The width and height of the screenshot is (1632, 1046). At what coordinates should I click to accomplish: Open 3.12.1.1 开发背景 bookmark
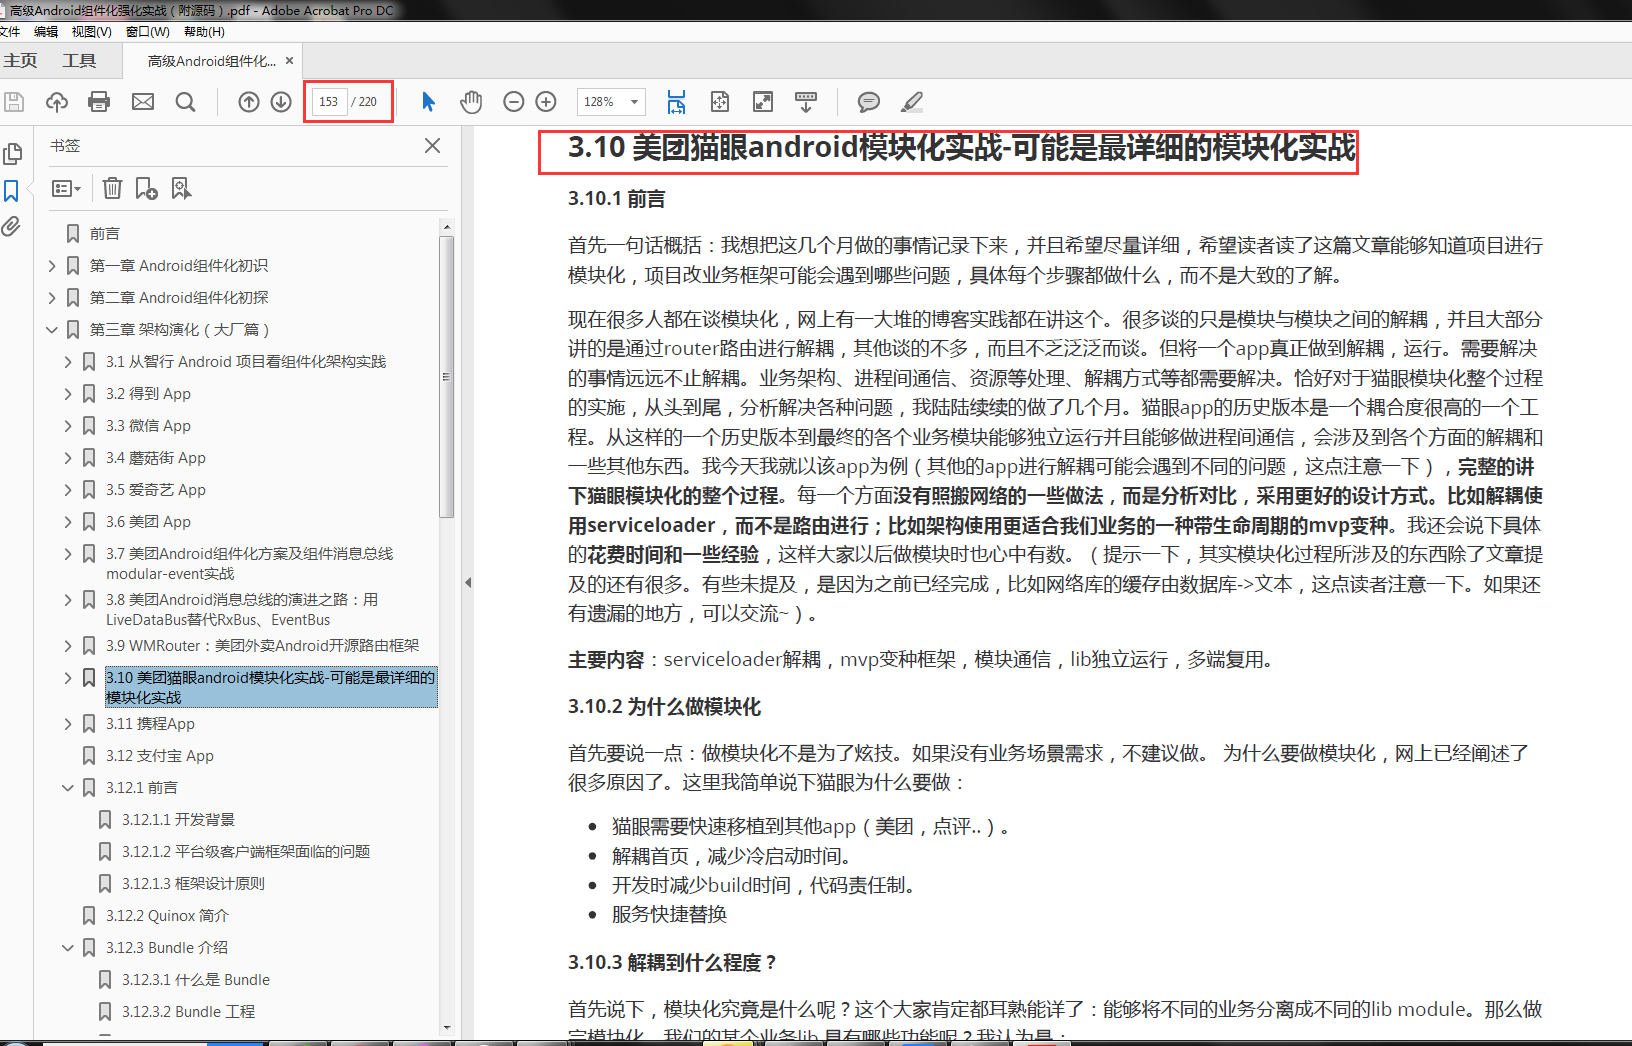pyautogui.click(x=178, y=820)
